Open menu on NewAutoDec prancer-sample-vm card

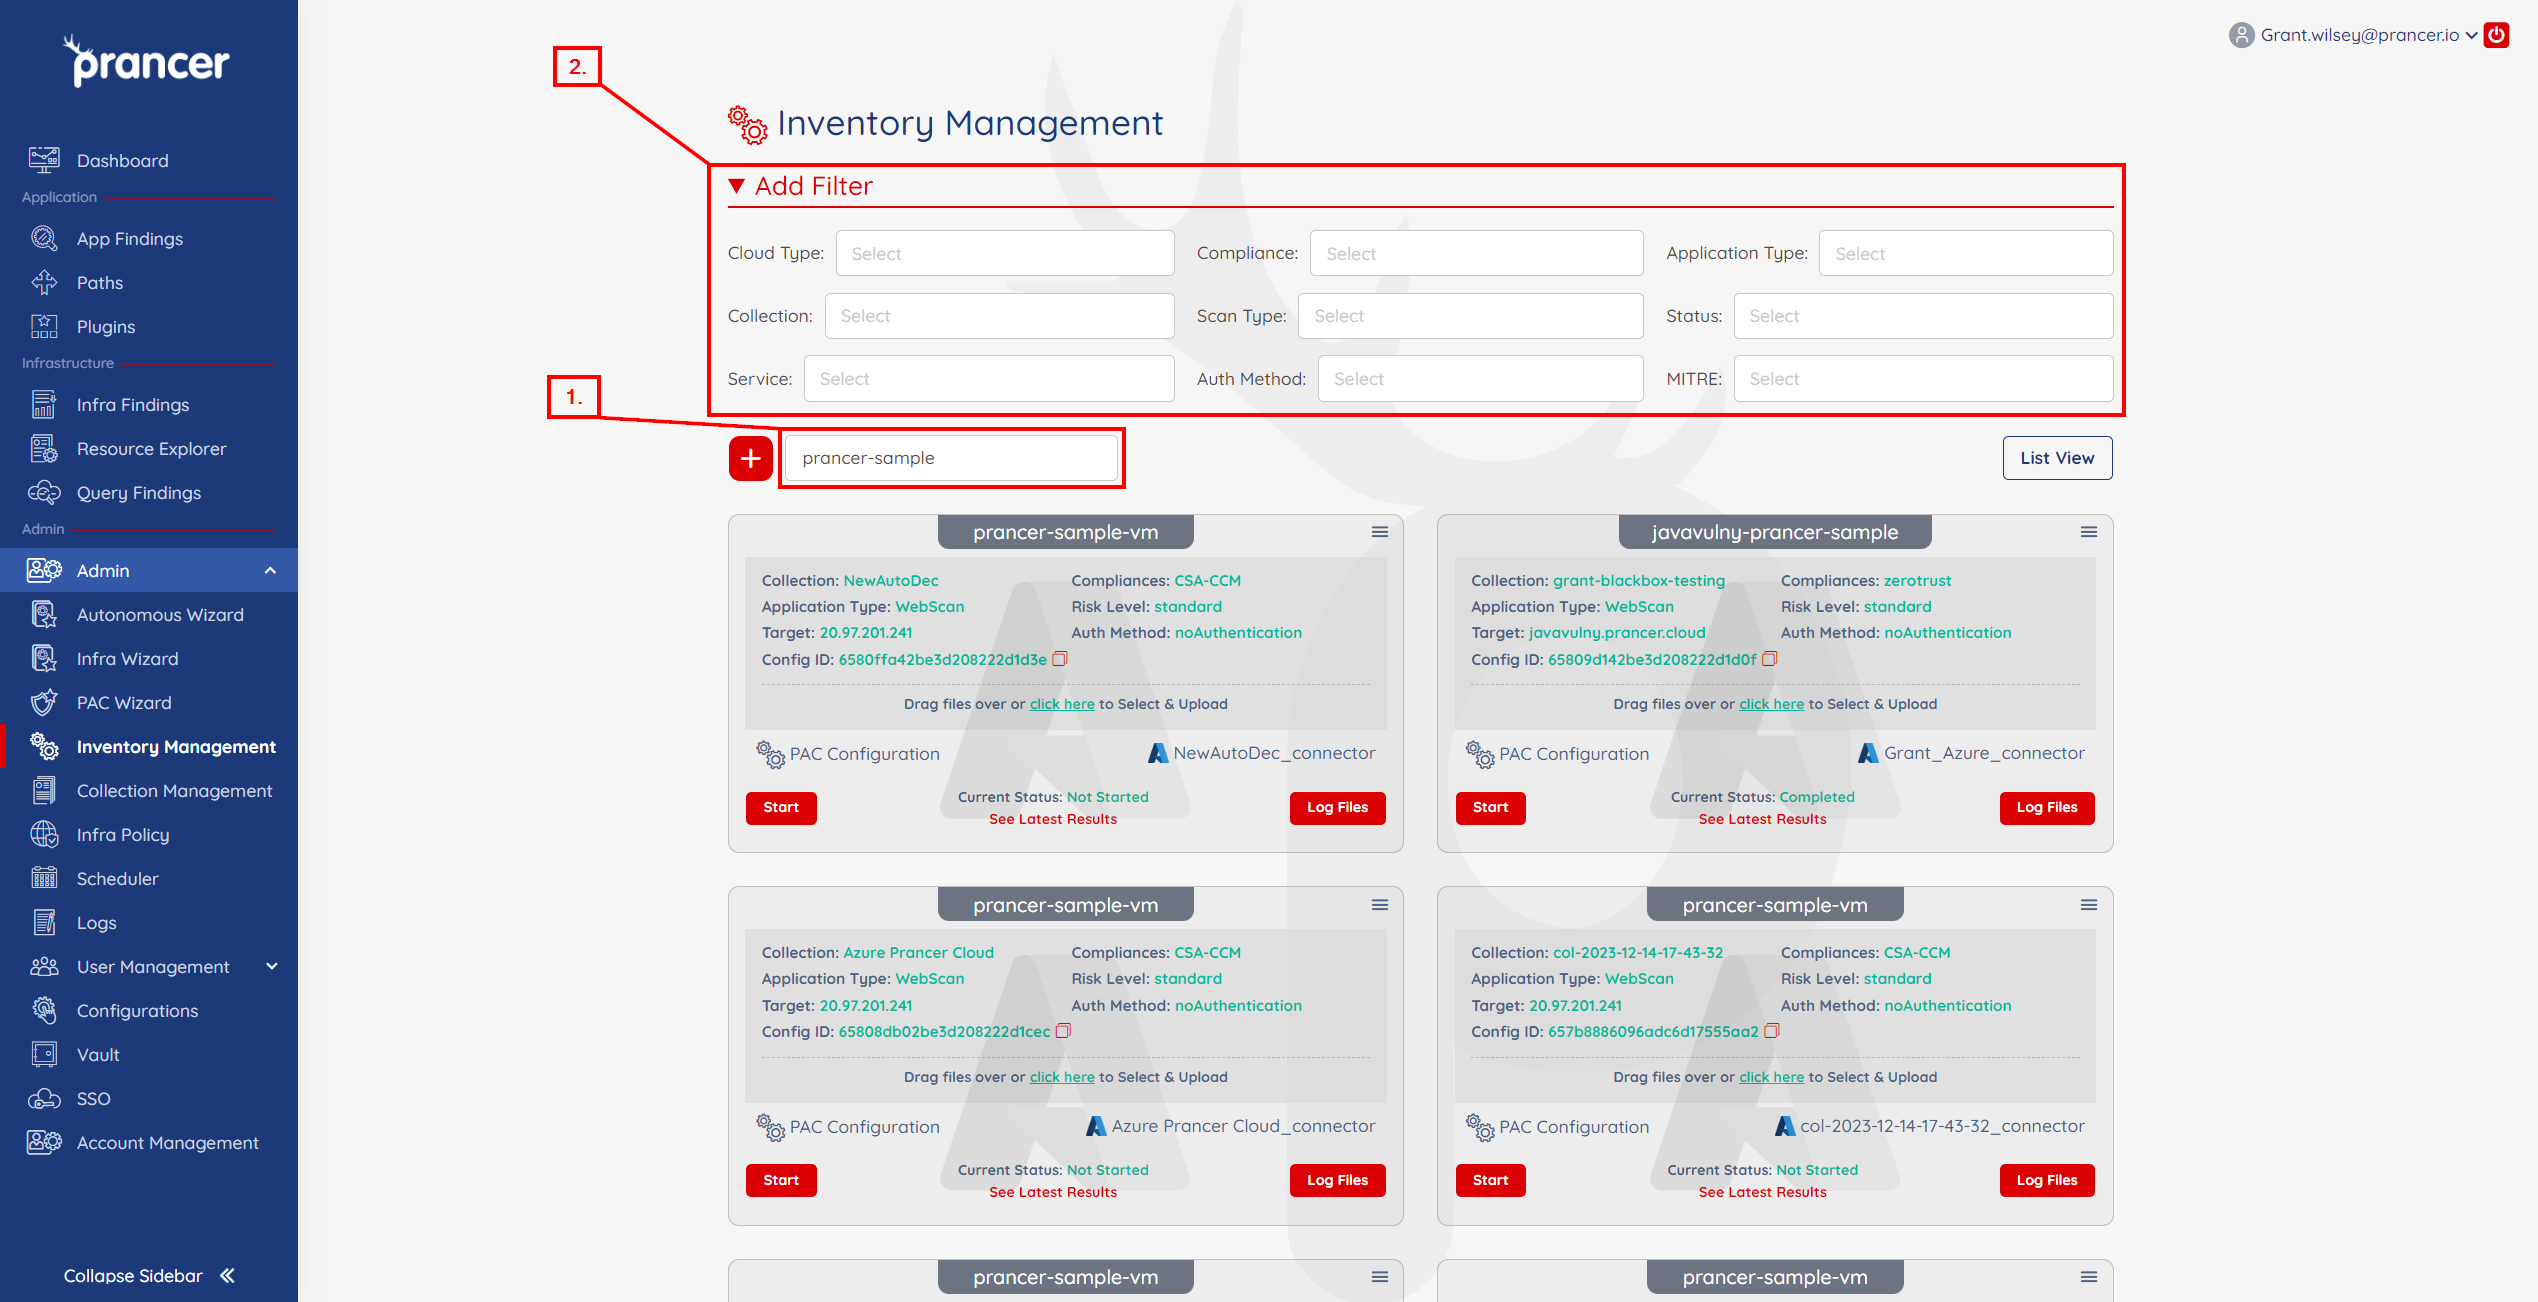click(x=1380, y=532)
